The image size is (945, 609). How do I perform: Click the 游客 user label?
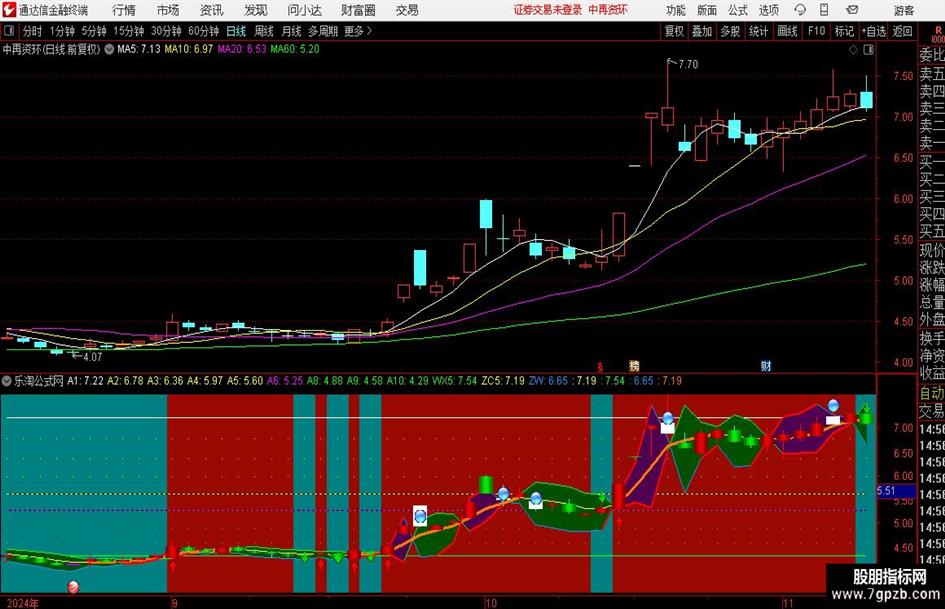point(904,10)
